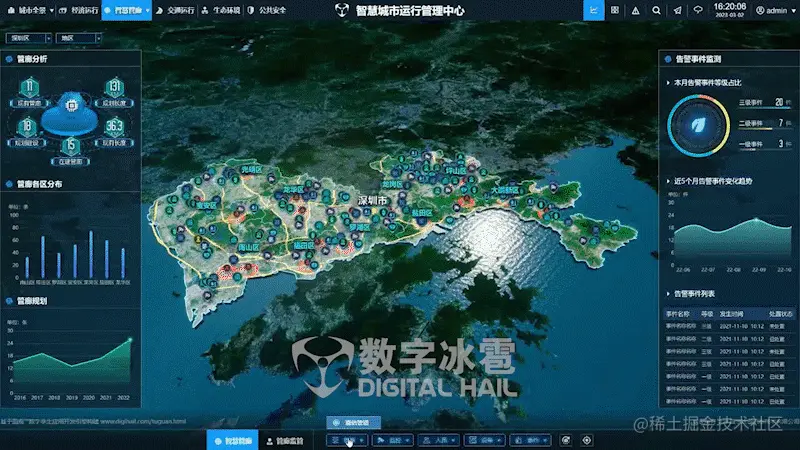Click the central chip icon in 管廊分析
This screenshot has width=800, height=450.
pos(71,106)
